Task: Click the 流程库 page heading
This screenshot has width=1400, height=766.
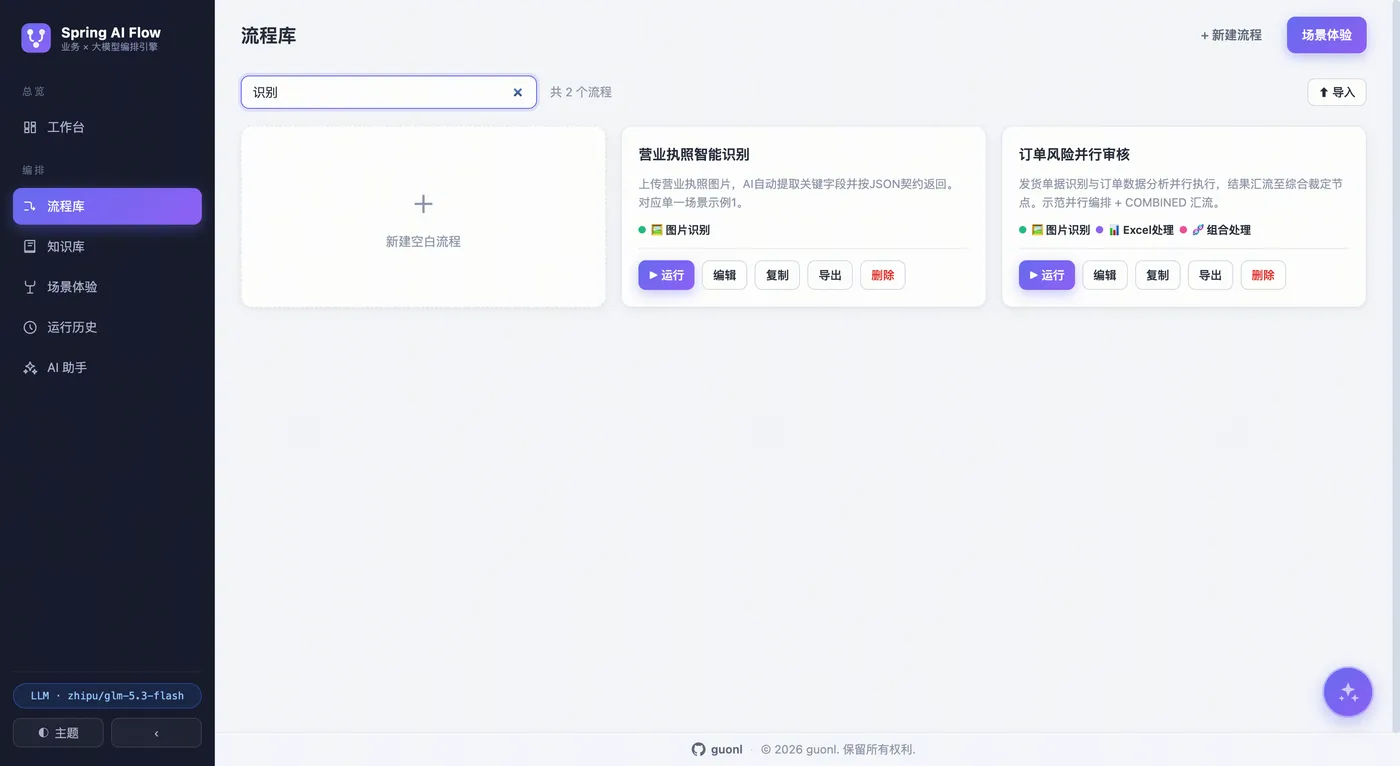Action: click(269, 36)
